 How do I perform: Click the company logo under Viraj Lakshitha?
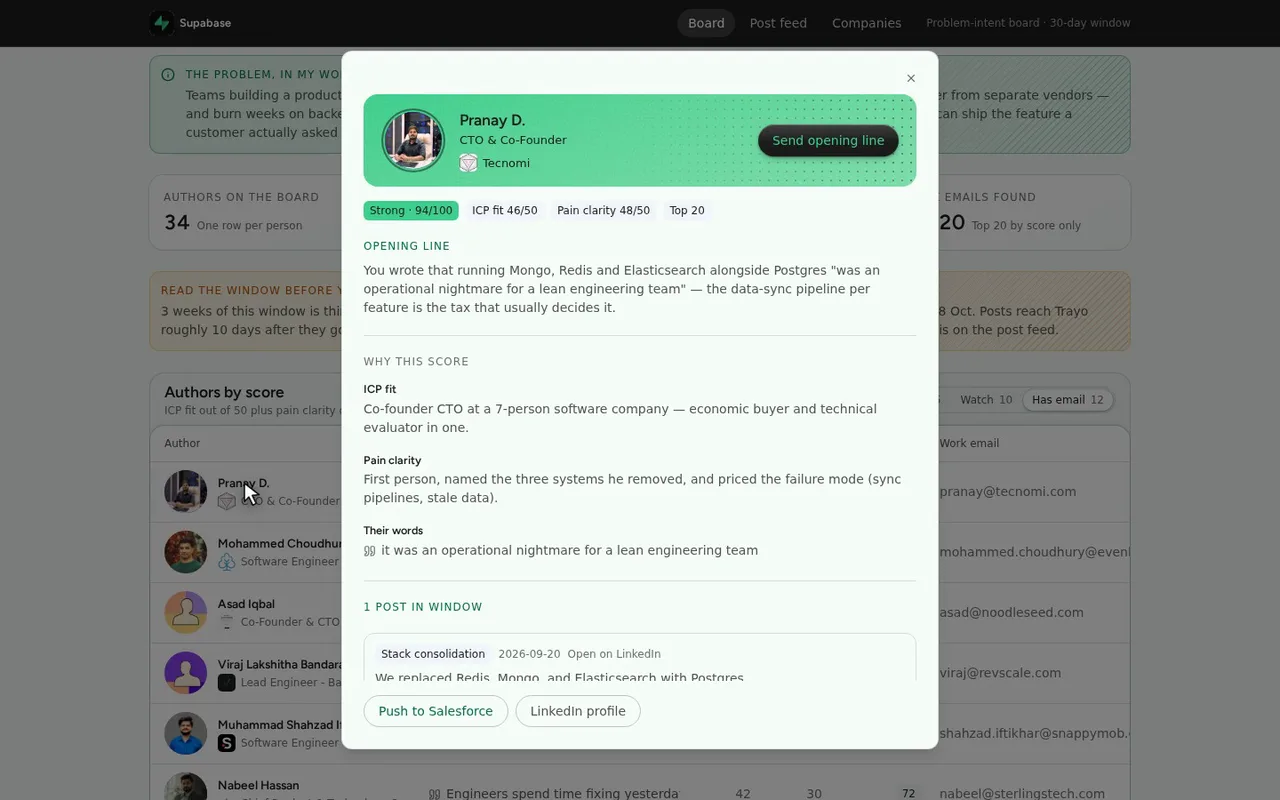point(227,682)
